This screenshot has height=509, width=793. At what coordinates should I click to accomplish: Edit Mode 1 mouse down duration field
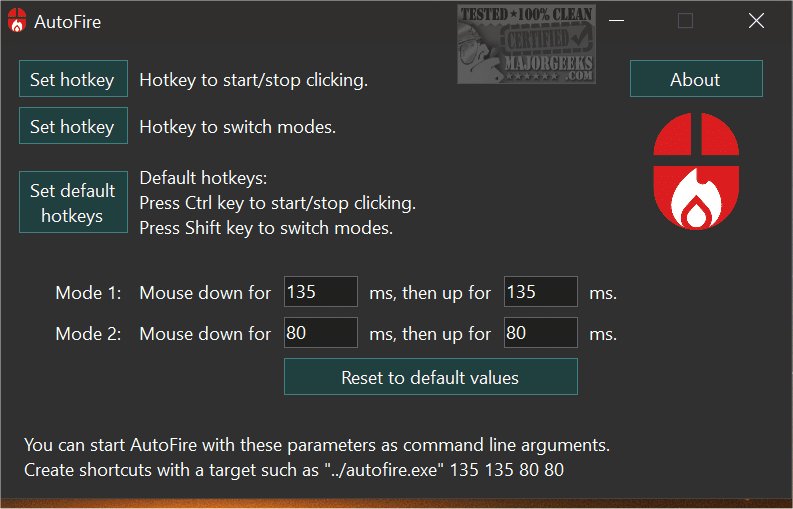pos(320,292)
